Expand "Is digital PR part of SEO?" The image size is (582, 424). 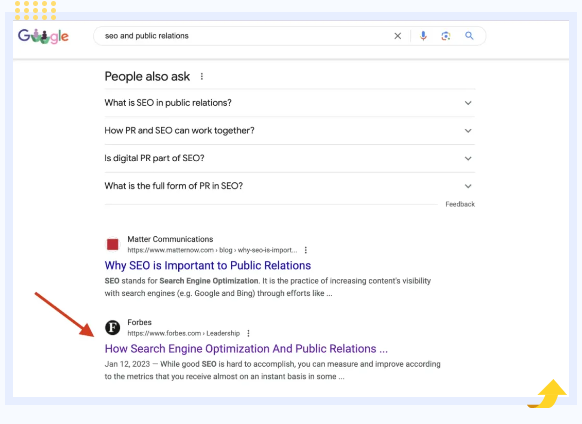[x=290, y=159]
